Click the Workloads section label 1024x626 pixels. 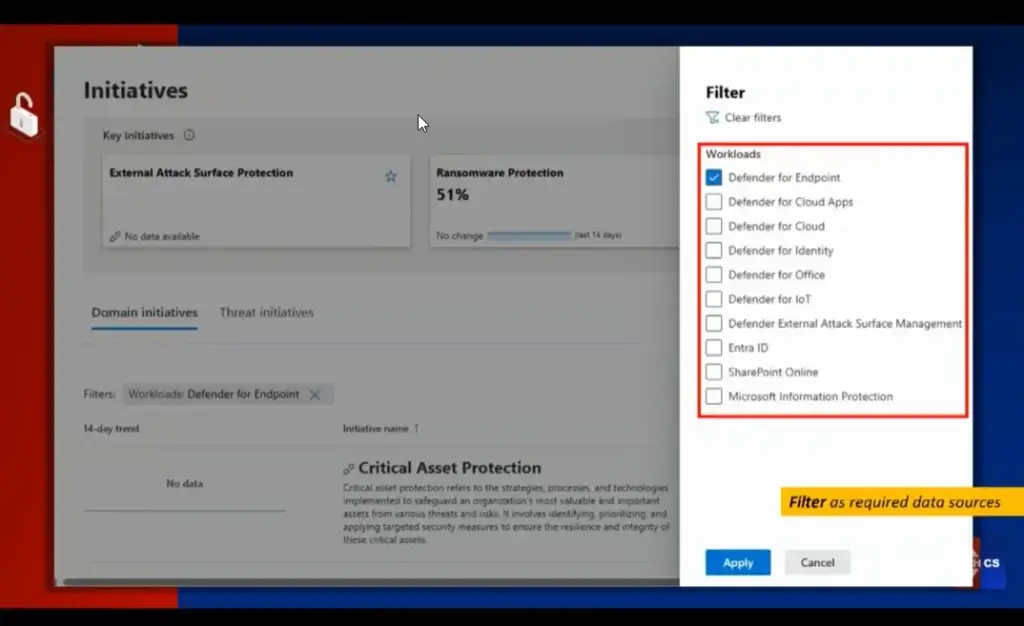pos(733,154)
